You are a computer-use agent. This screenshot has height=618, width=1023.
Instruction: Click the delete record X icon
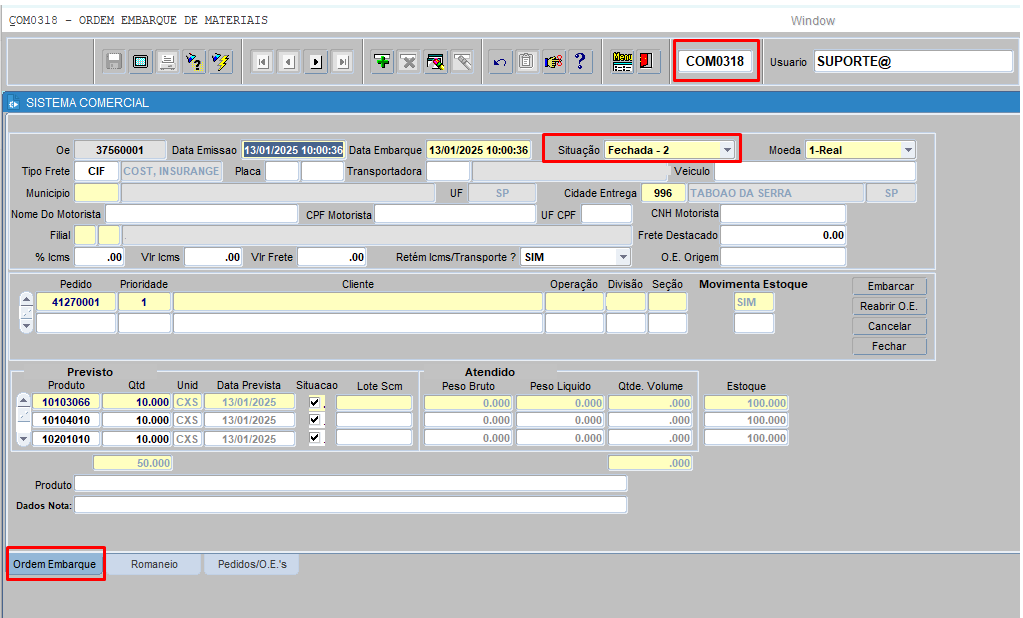pyautogui.click(x=409, y=62)
